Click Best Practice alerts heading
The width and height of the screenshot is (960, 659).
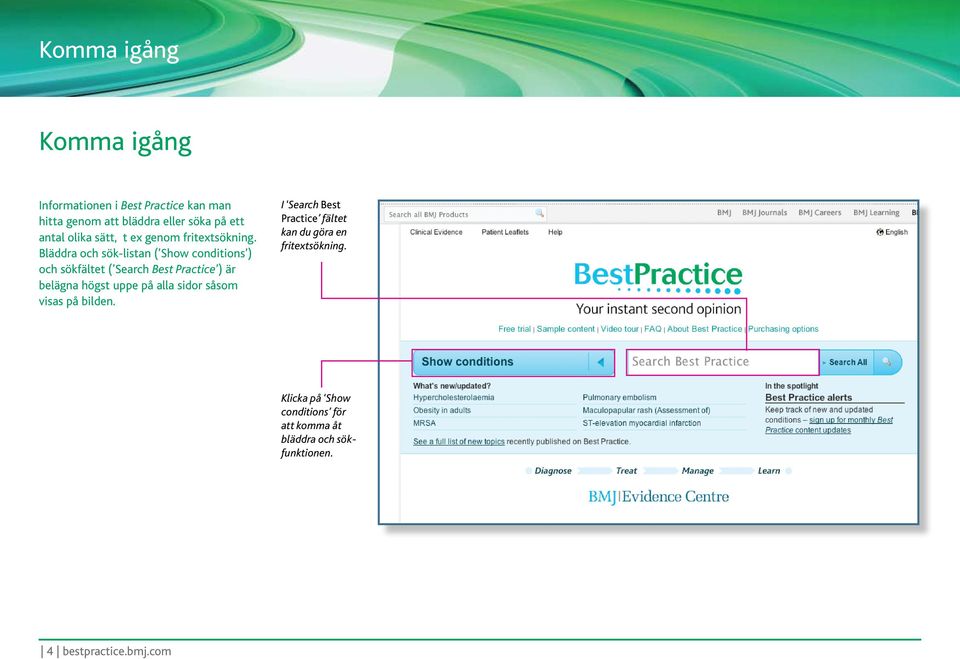[808, 397]
